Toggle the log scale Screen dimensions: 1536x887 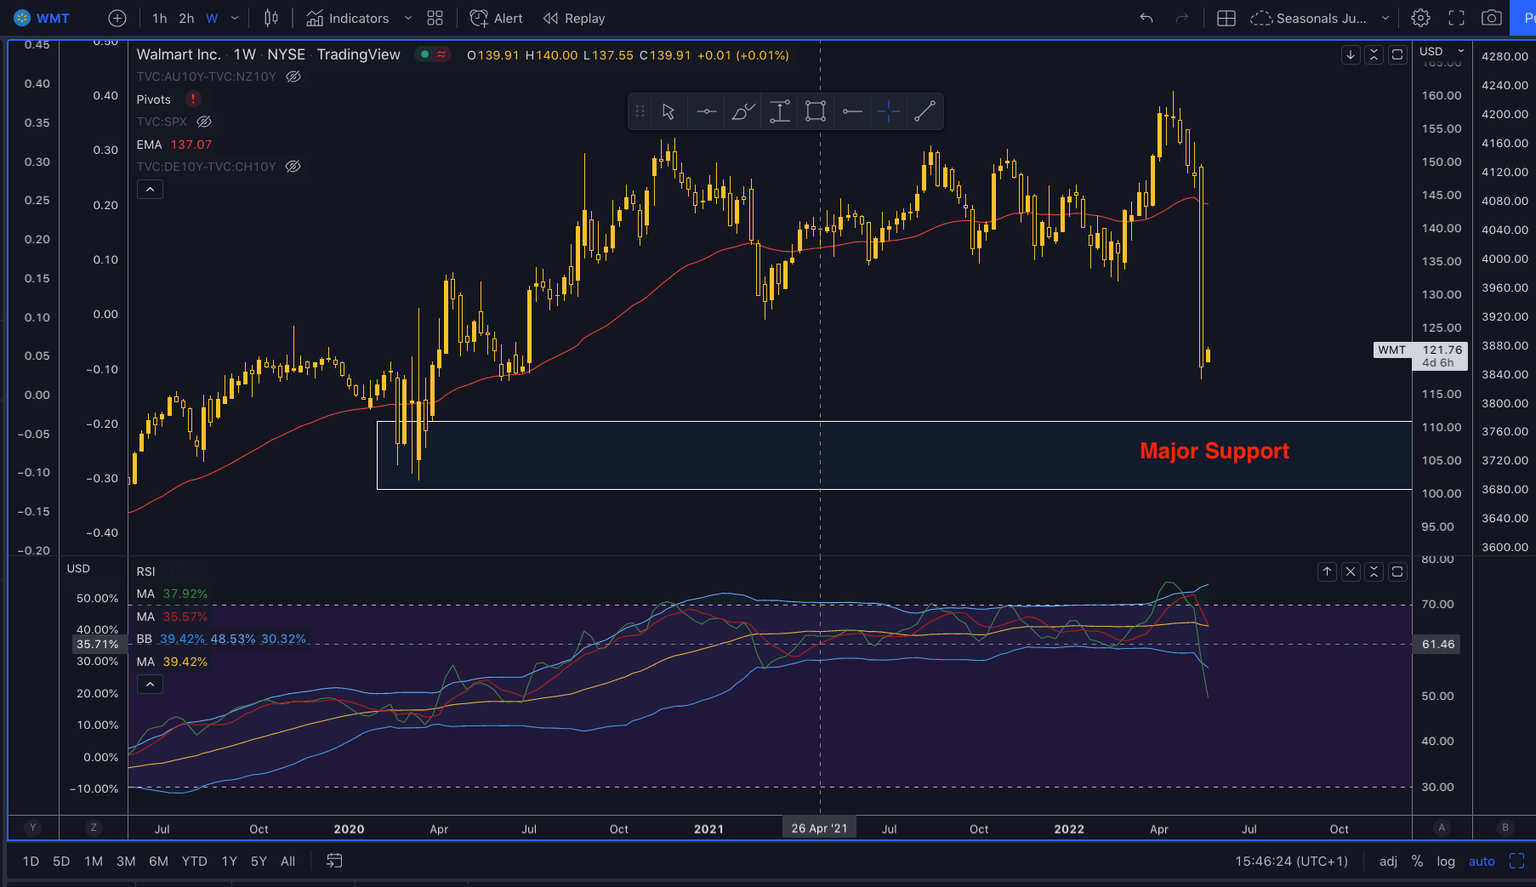[x=1446, y=861]
